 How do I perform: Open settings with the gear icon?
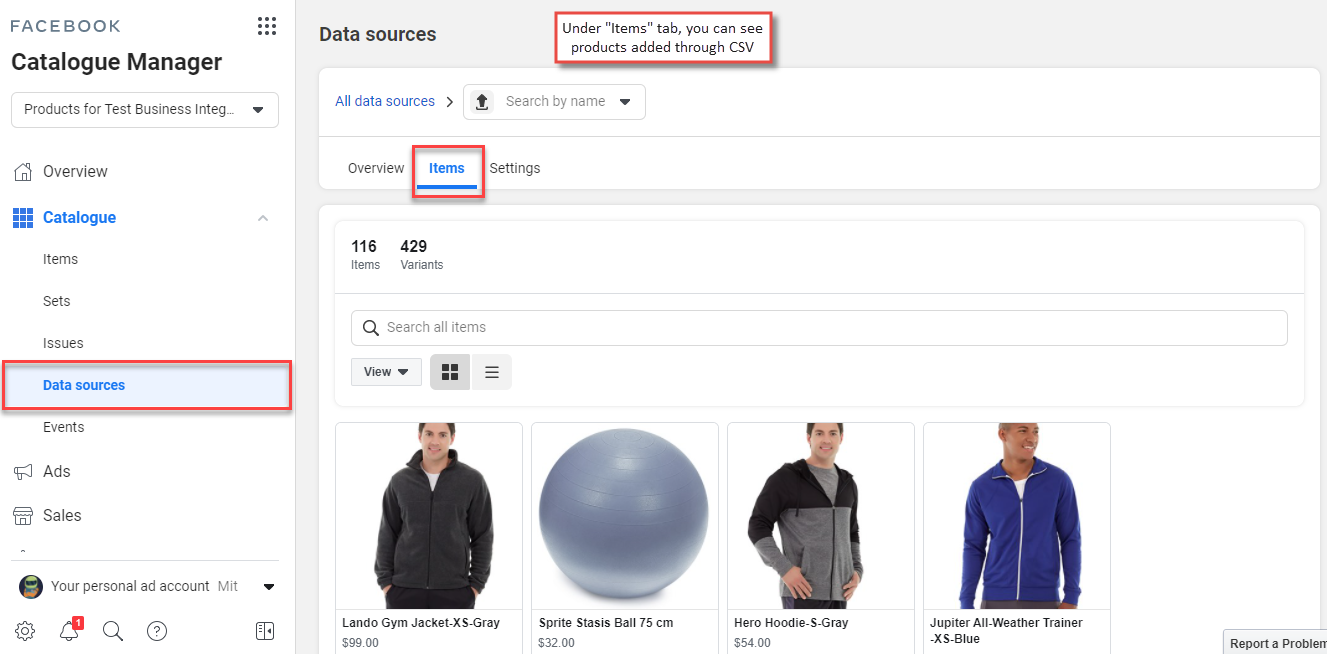tap(25, 630)
